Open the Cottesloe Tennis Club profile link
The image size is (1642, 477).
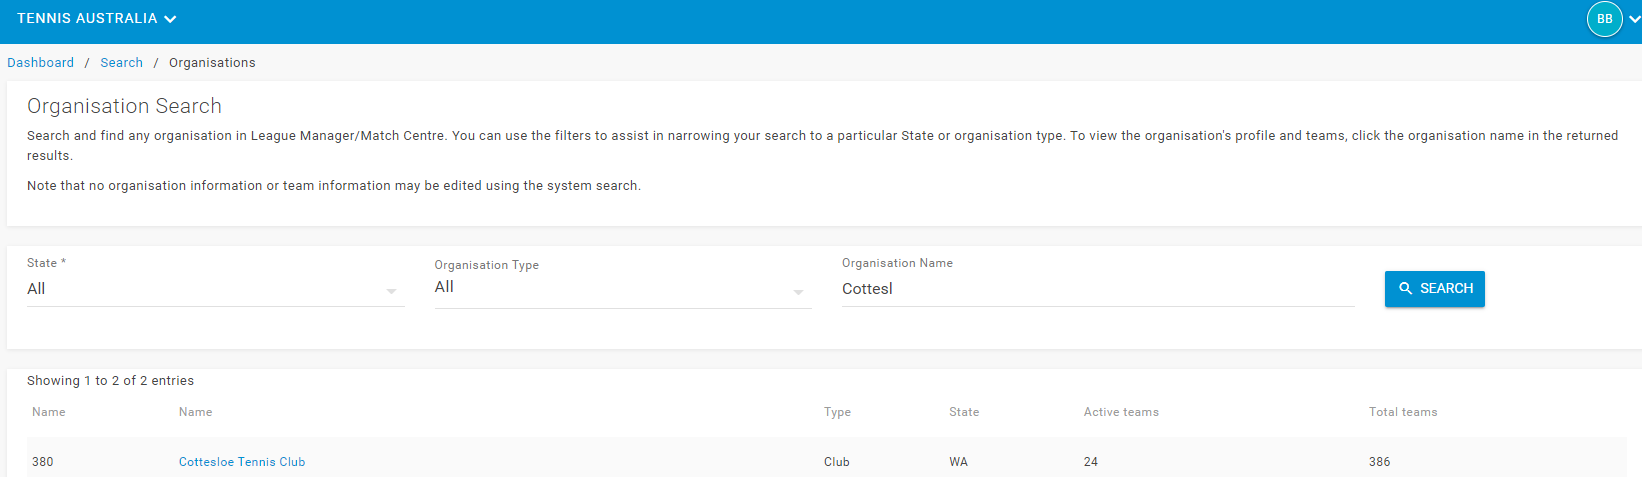point(242,462)
